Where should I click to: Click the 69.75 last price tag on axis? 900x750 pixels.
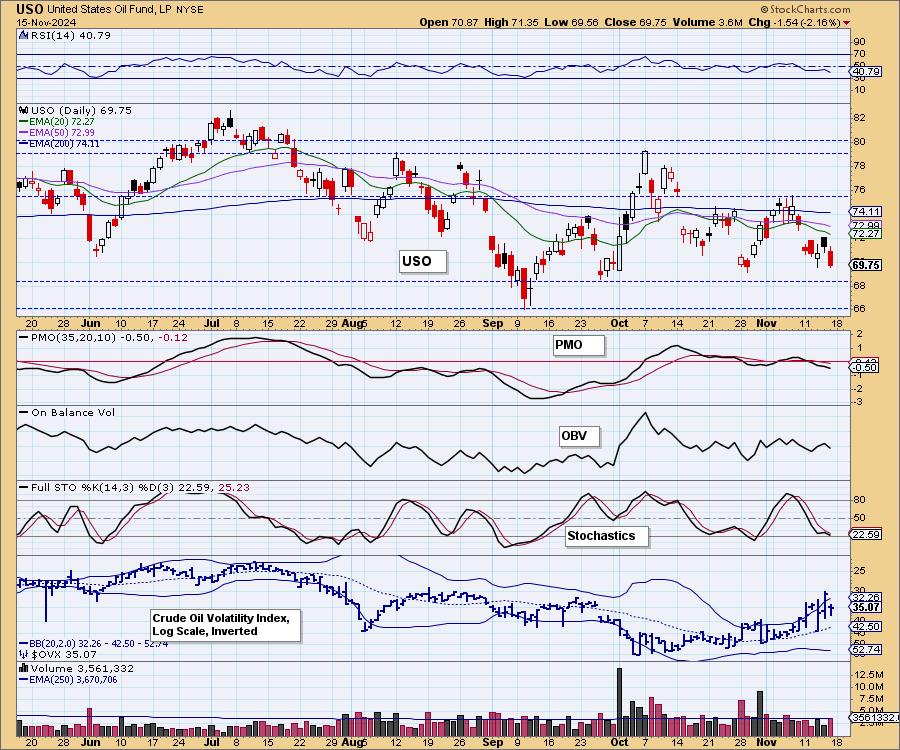[866, 265]
